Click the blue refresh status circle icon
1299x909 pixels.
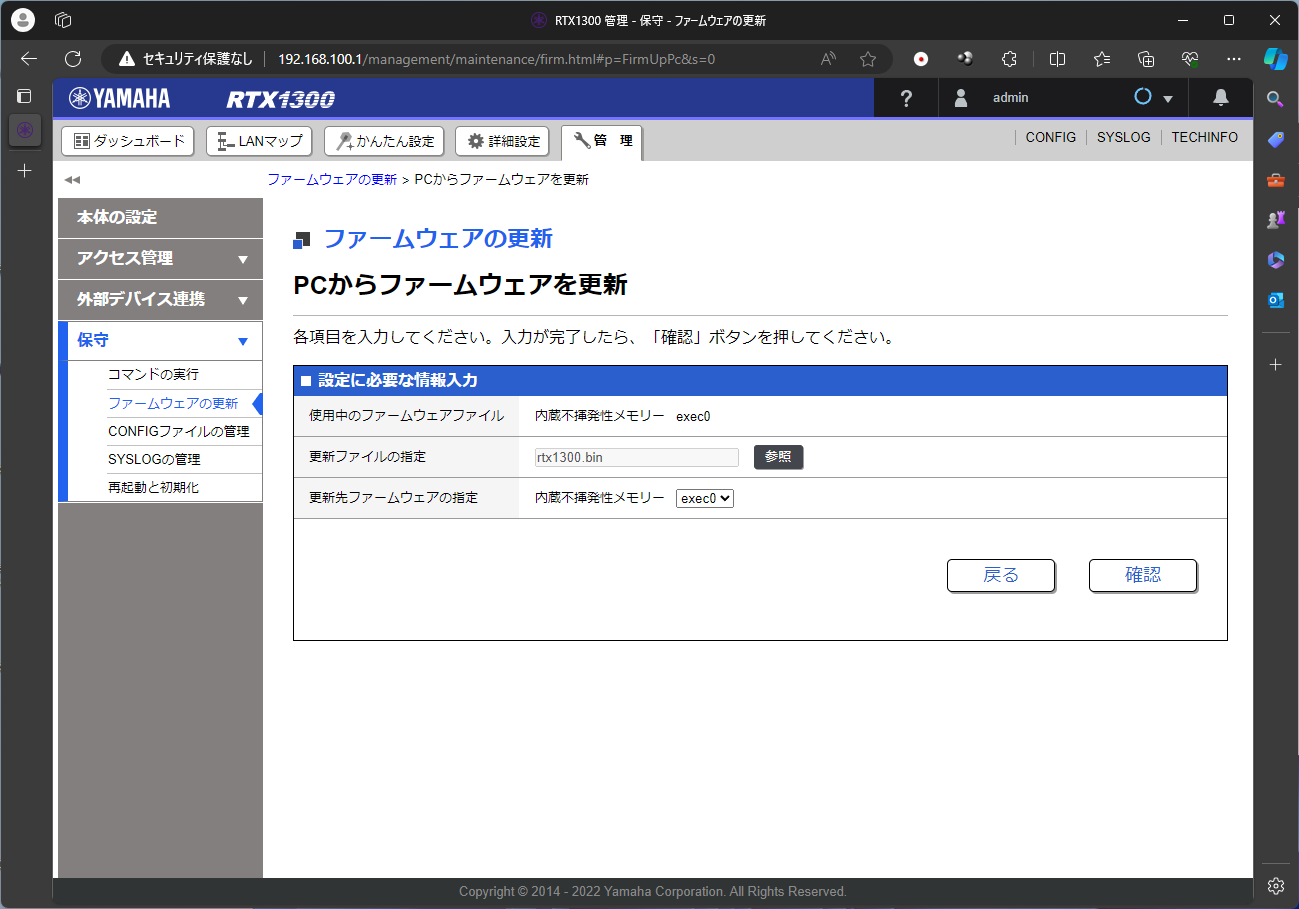tap(1143, 97)
